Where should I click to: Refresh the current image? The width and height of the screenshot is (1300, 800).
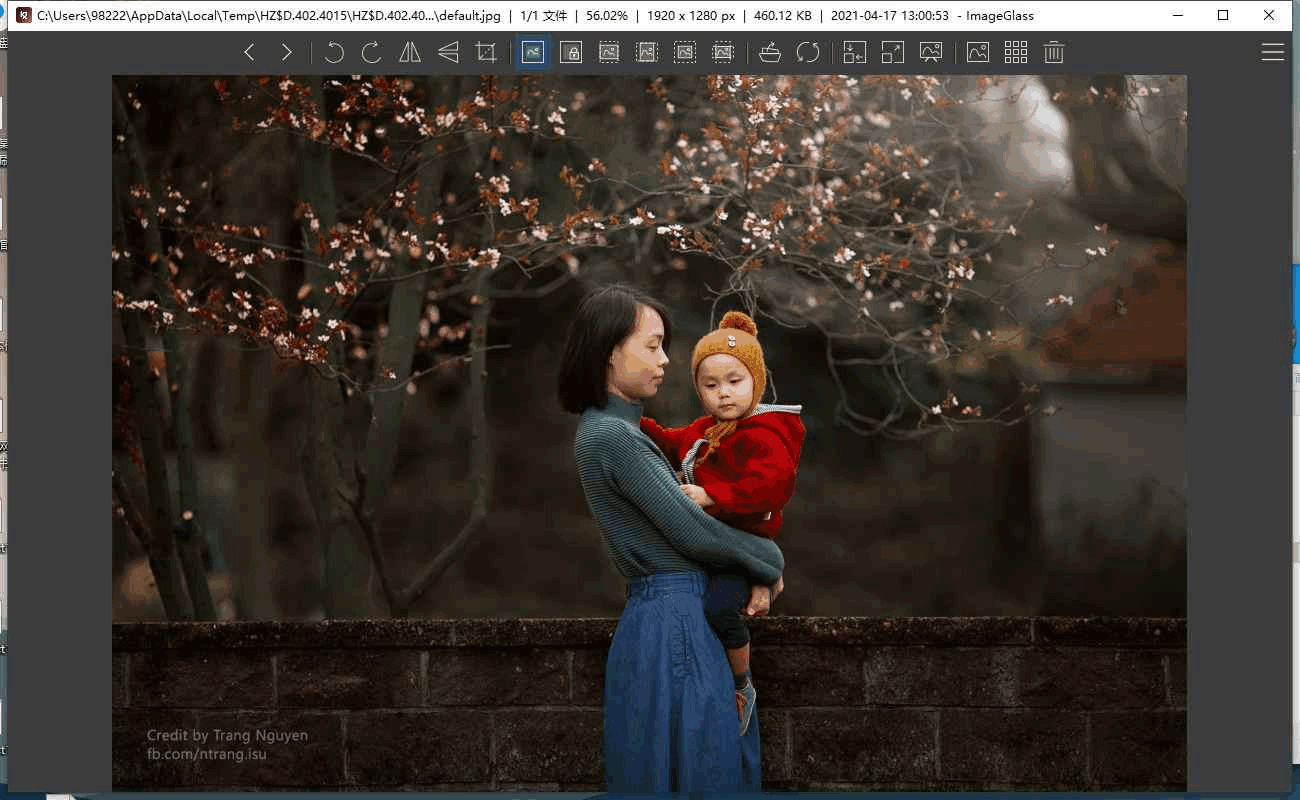808,52
